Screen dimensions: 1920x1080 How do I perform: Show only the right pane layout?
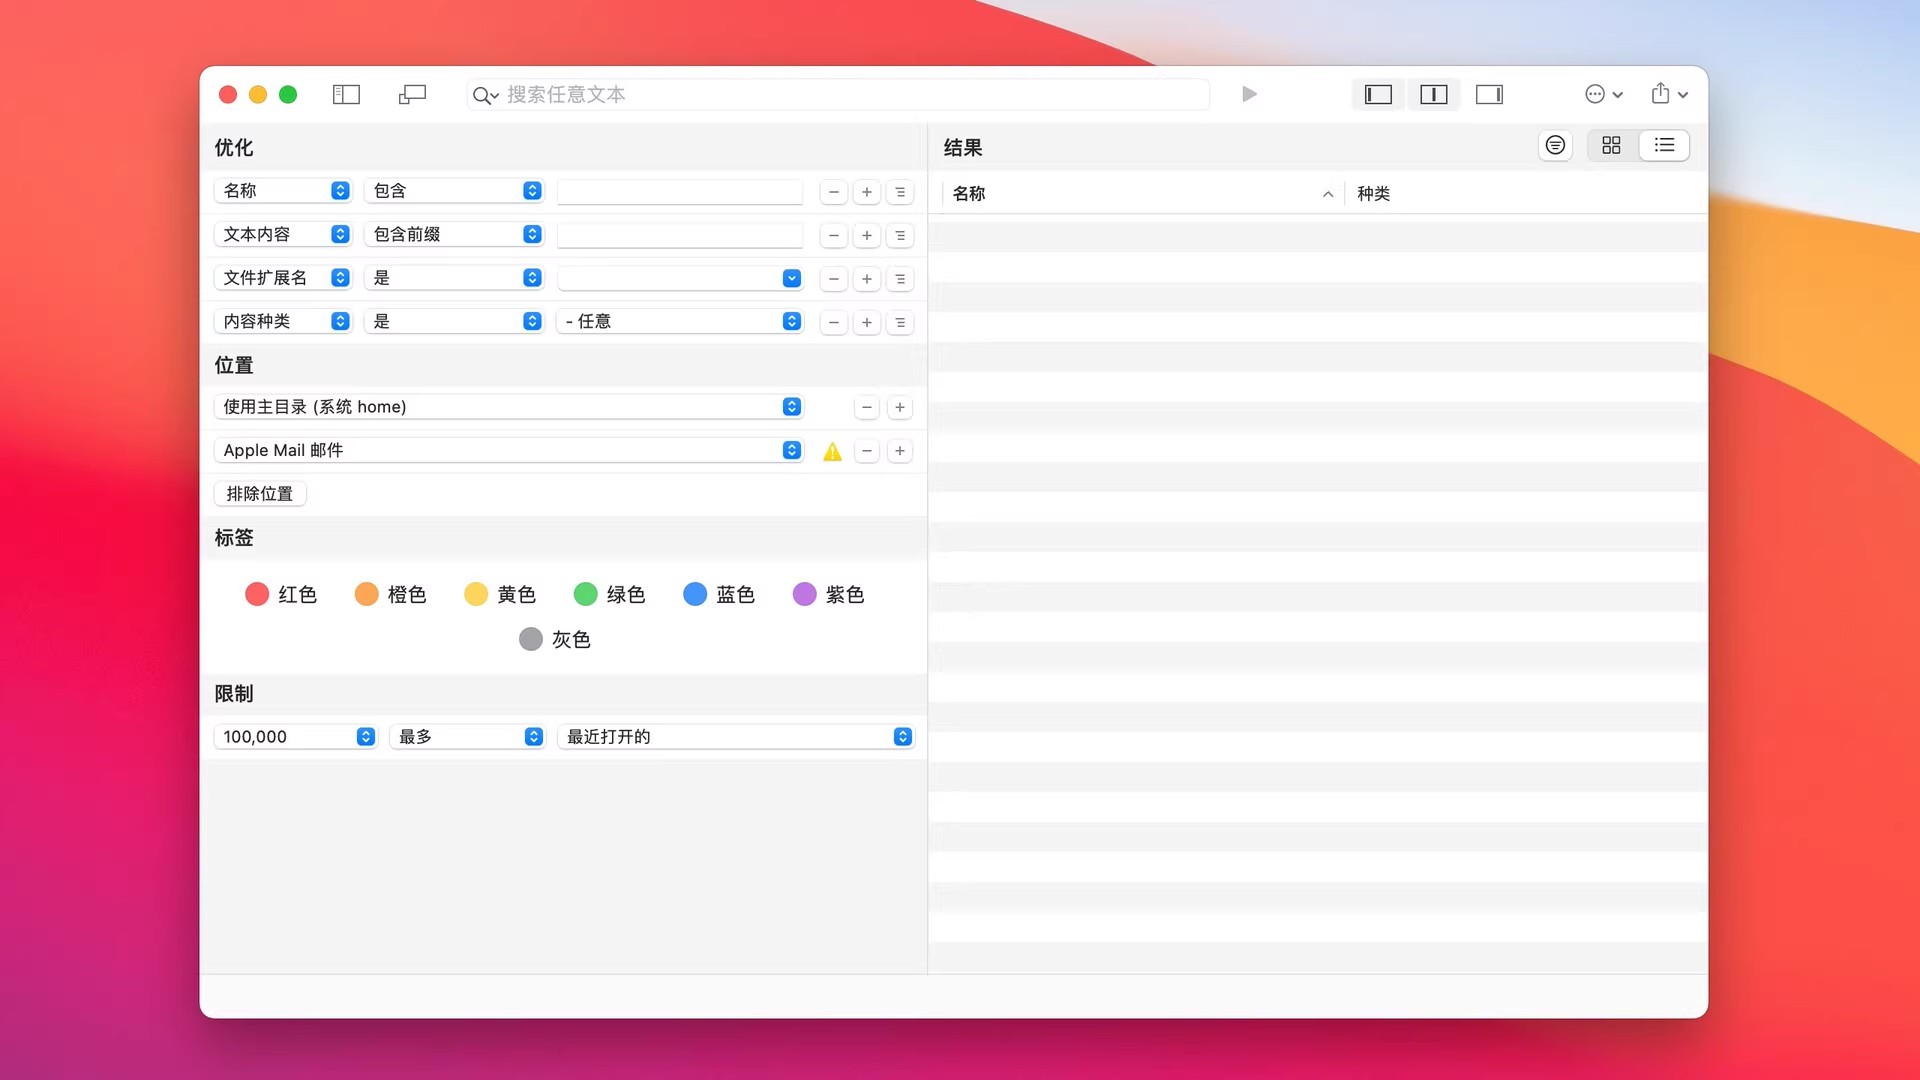1489,94
